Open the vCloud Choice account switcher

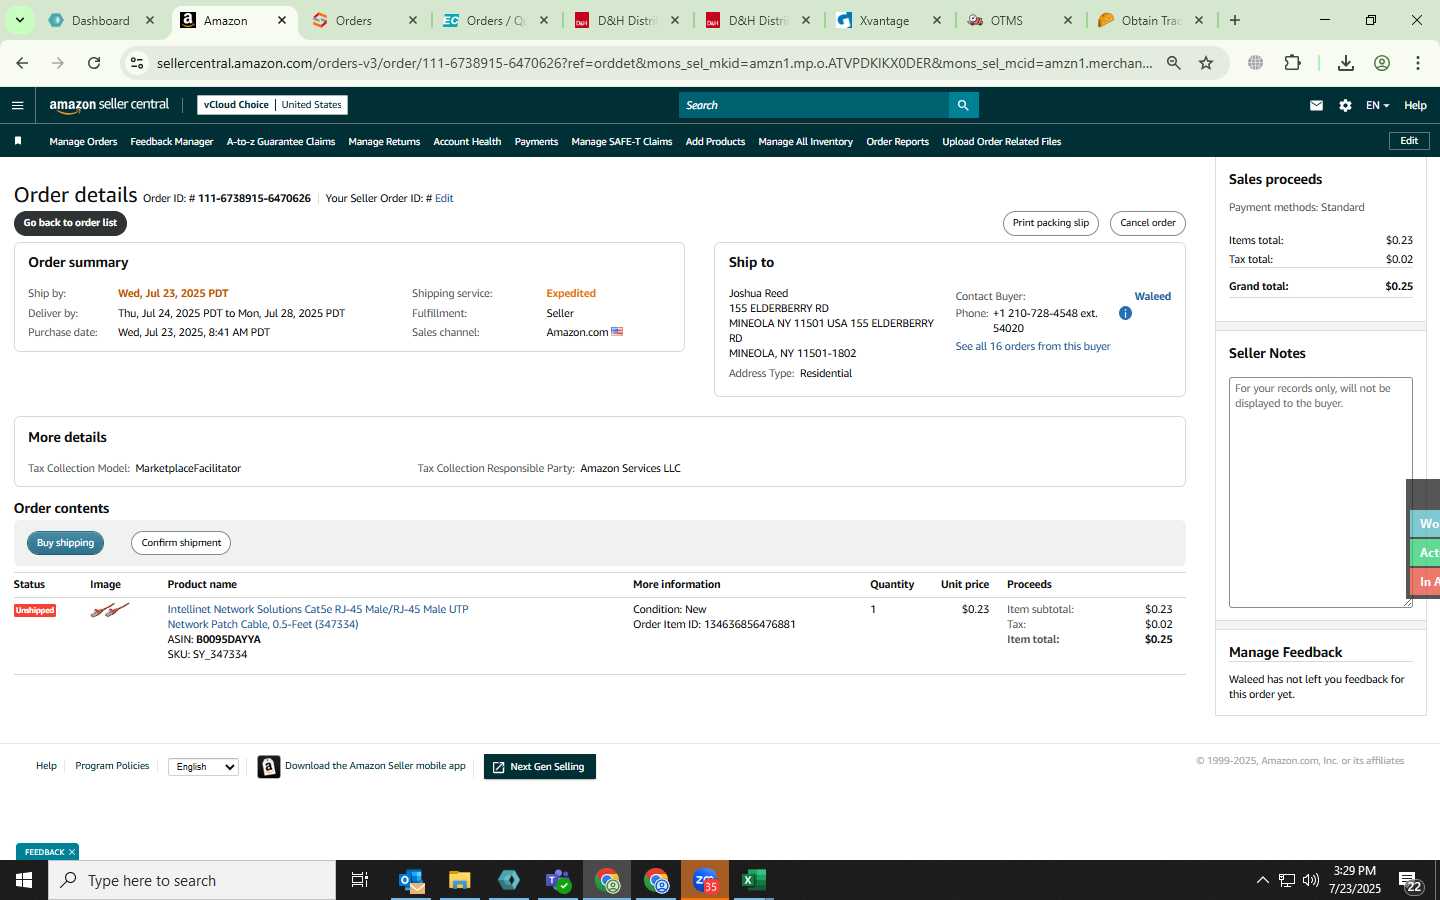[273, 105]
